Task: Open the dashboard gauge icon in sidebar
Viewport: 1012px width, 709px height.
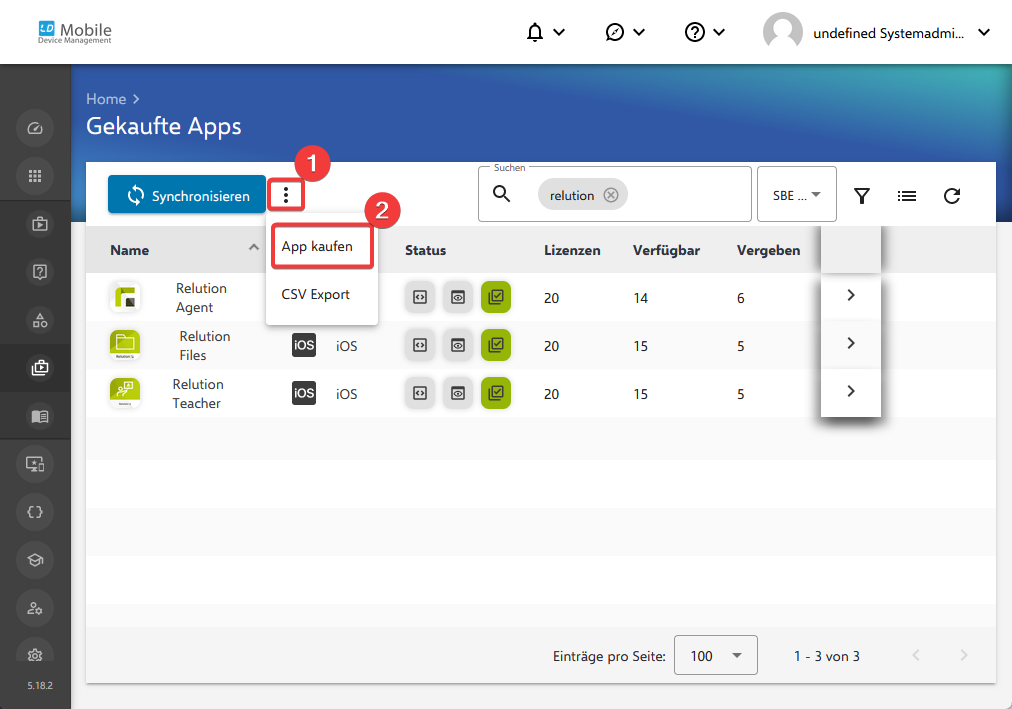Action: pyautogui.click(x=35, y=128)
